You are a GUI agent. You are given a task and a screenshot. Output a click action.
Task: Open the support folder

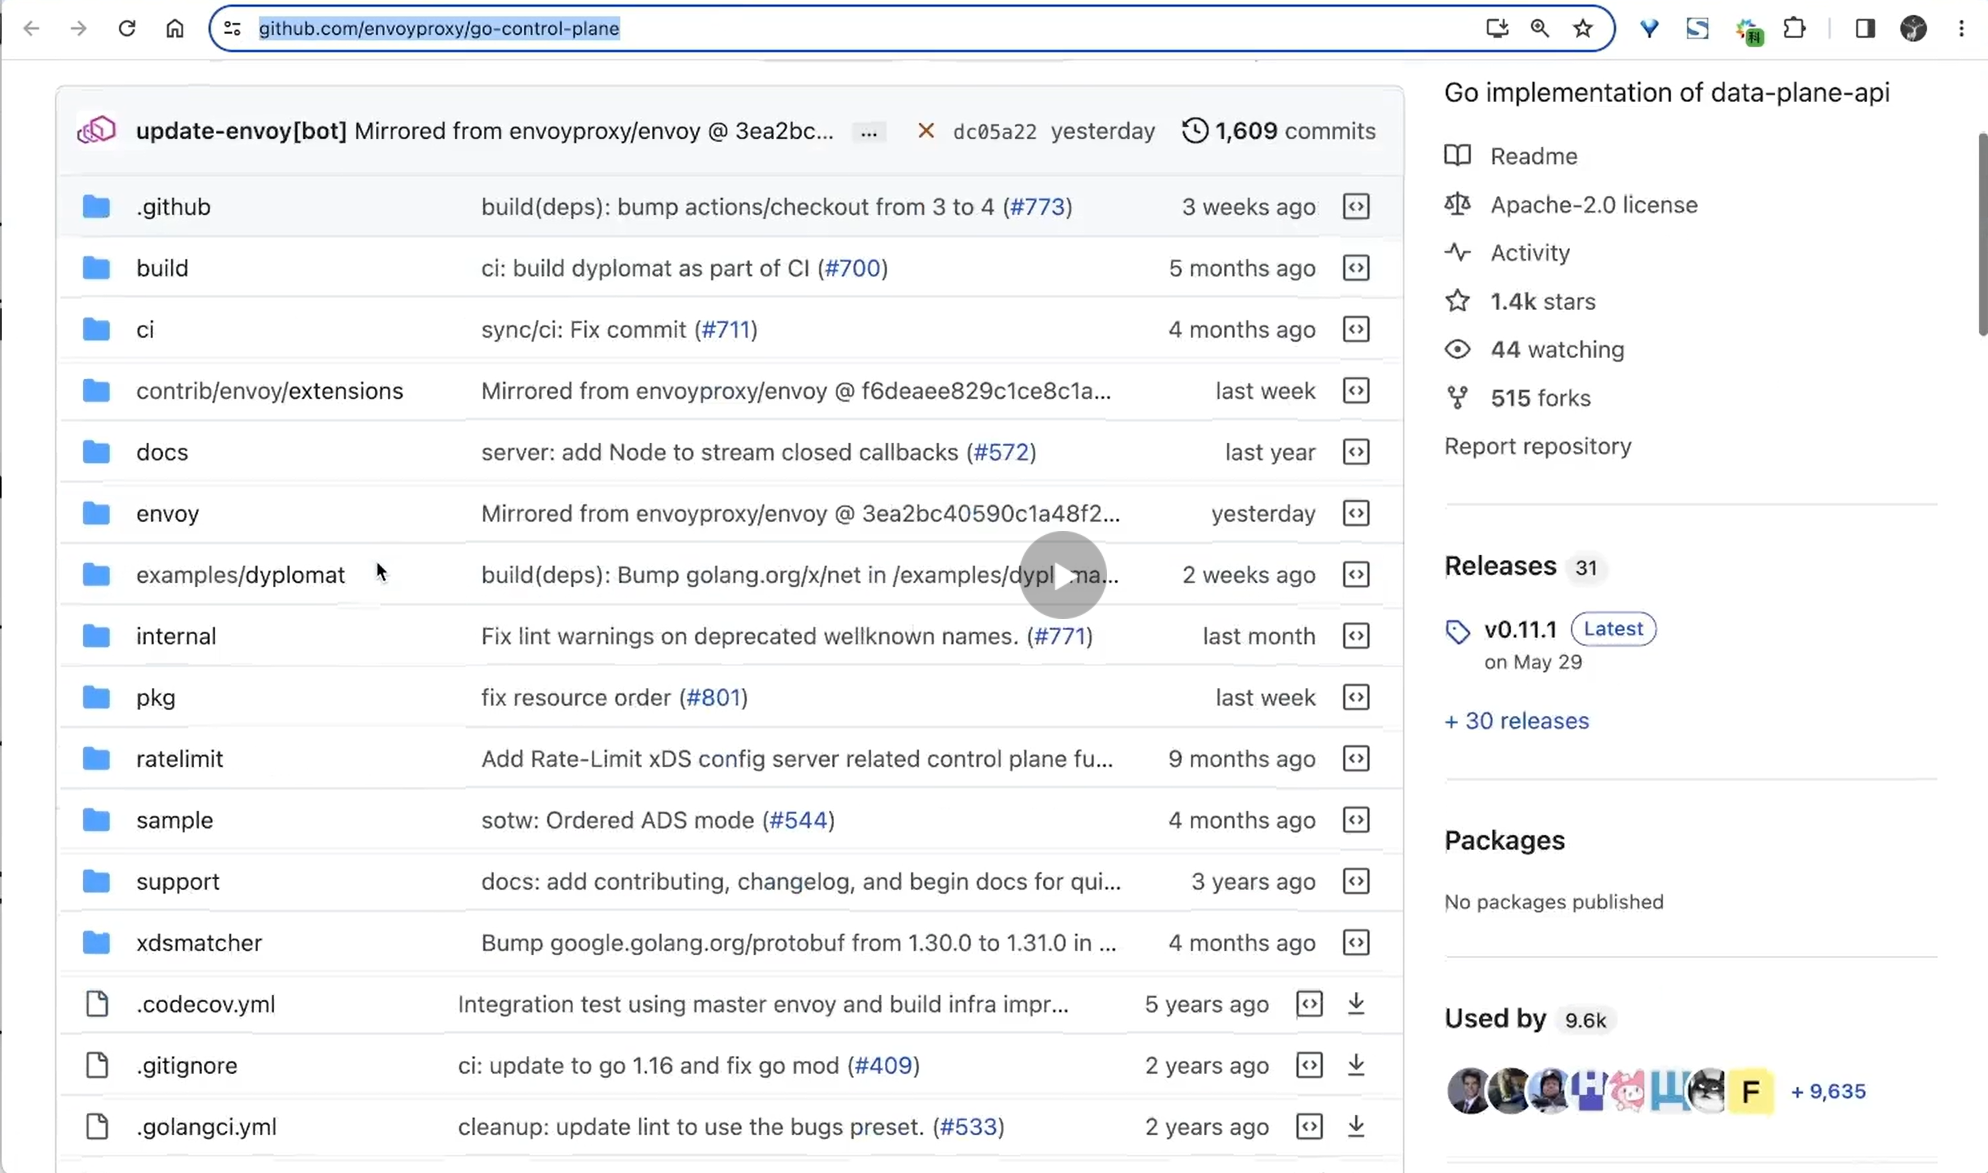[x=178, y=881]
